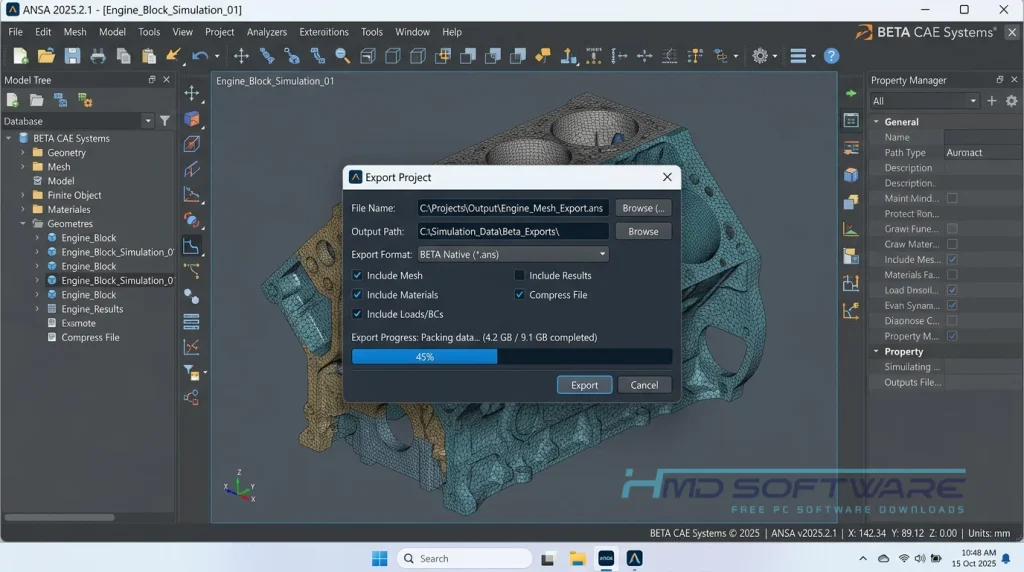
Task: Click the stacked lines icon in left strip
Action: [x=191, y=321]
